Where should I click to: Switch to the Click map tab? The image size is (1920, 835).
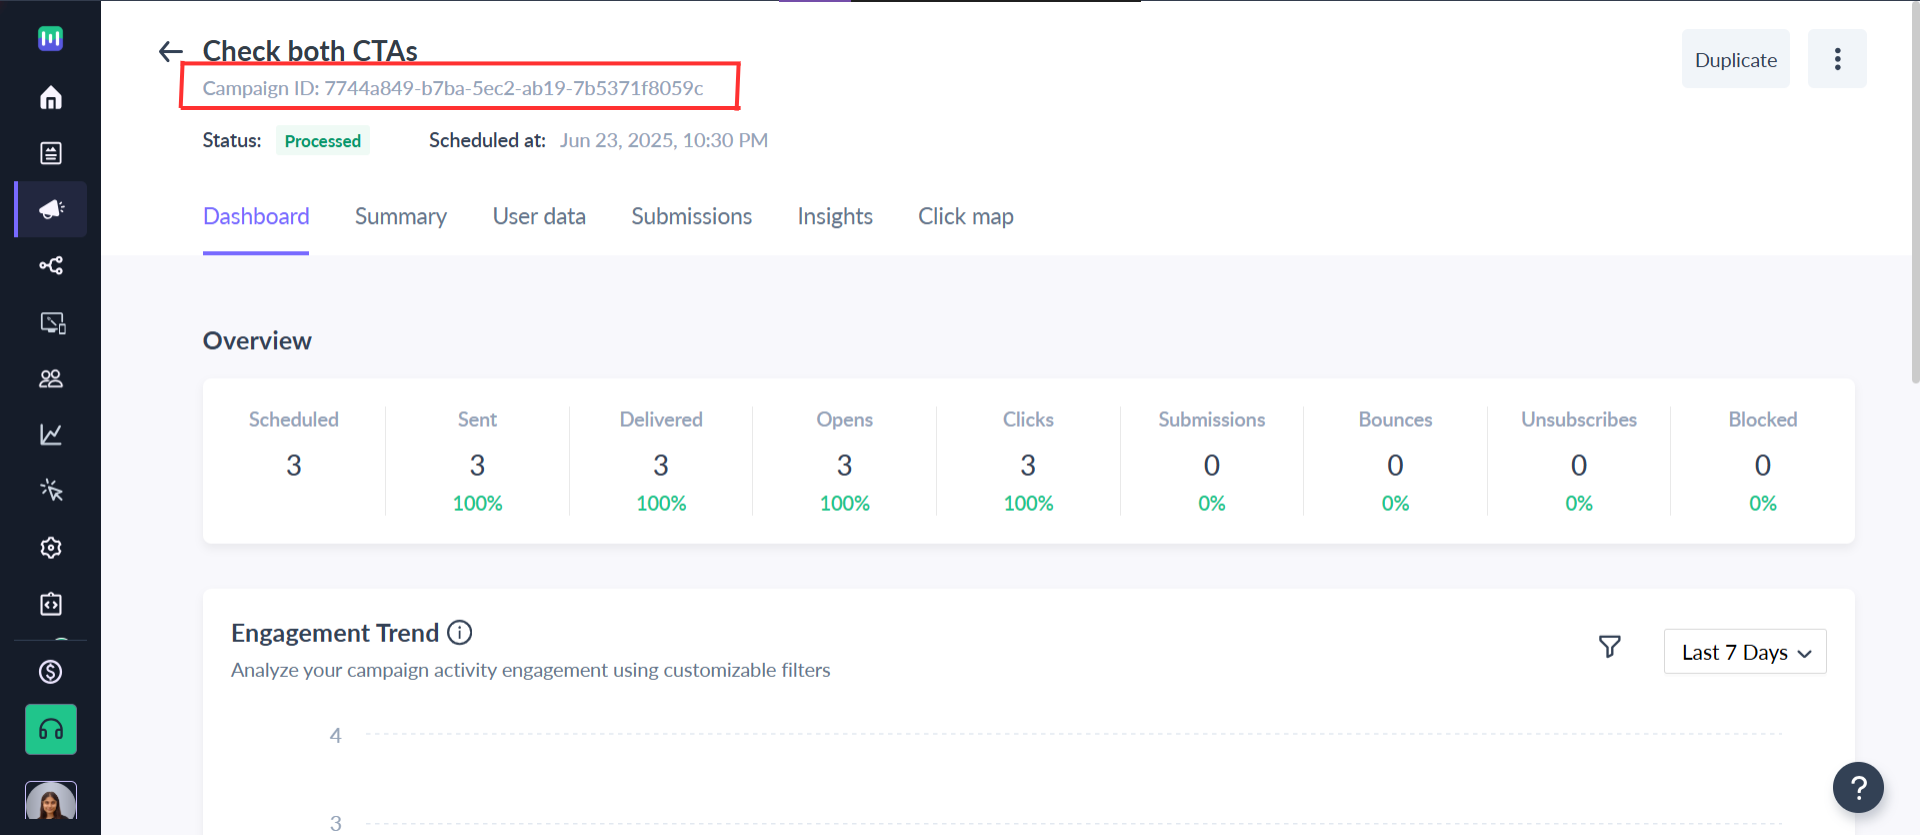966,217
